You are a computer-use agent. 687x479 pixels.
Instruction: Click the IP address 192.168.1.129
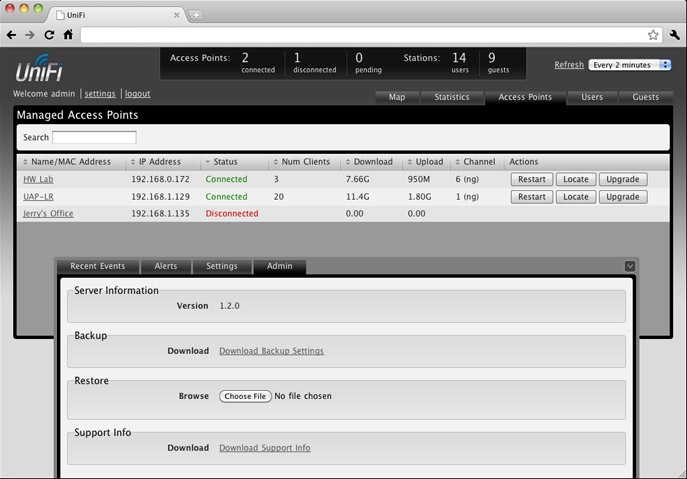pos(160,197)
